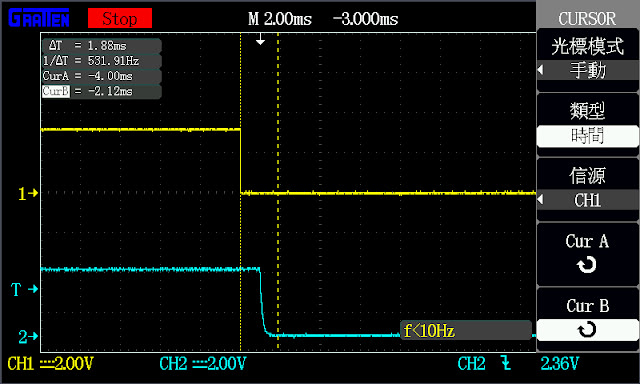Change the CH1 cursor source selection
Screen dimensions: 640x384
pos(588,200)
